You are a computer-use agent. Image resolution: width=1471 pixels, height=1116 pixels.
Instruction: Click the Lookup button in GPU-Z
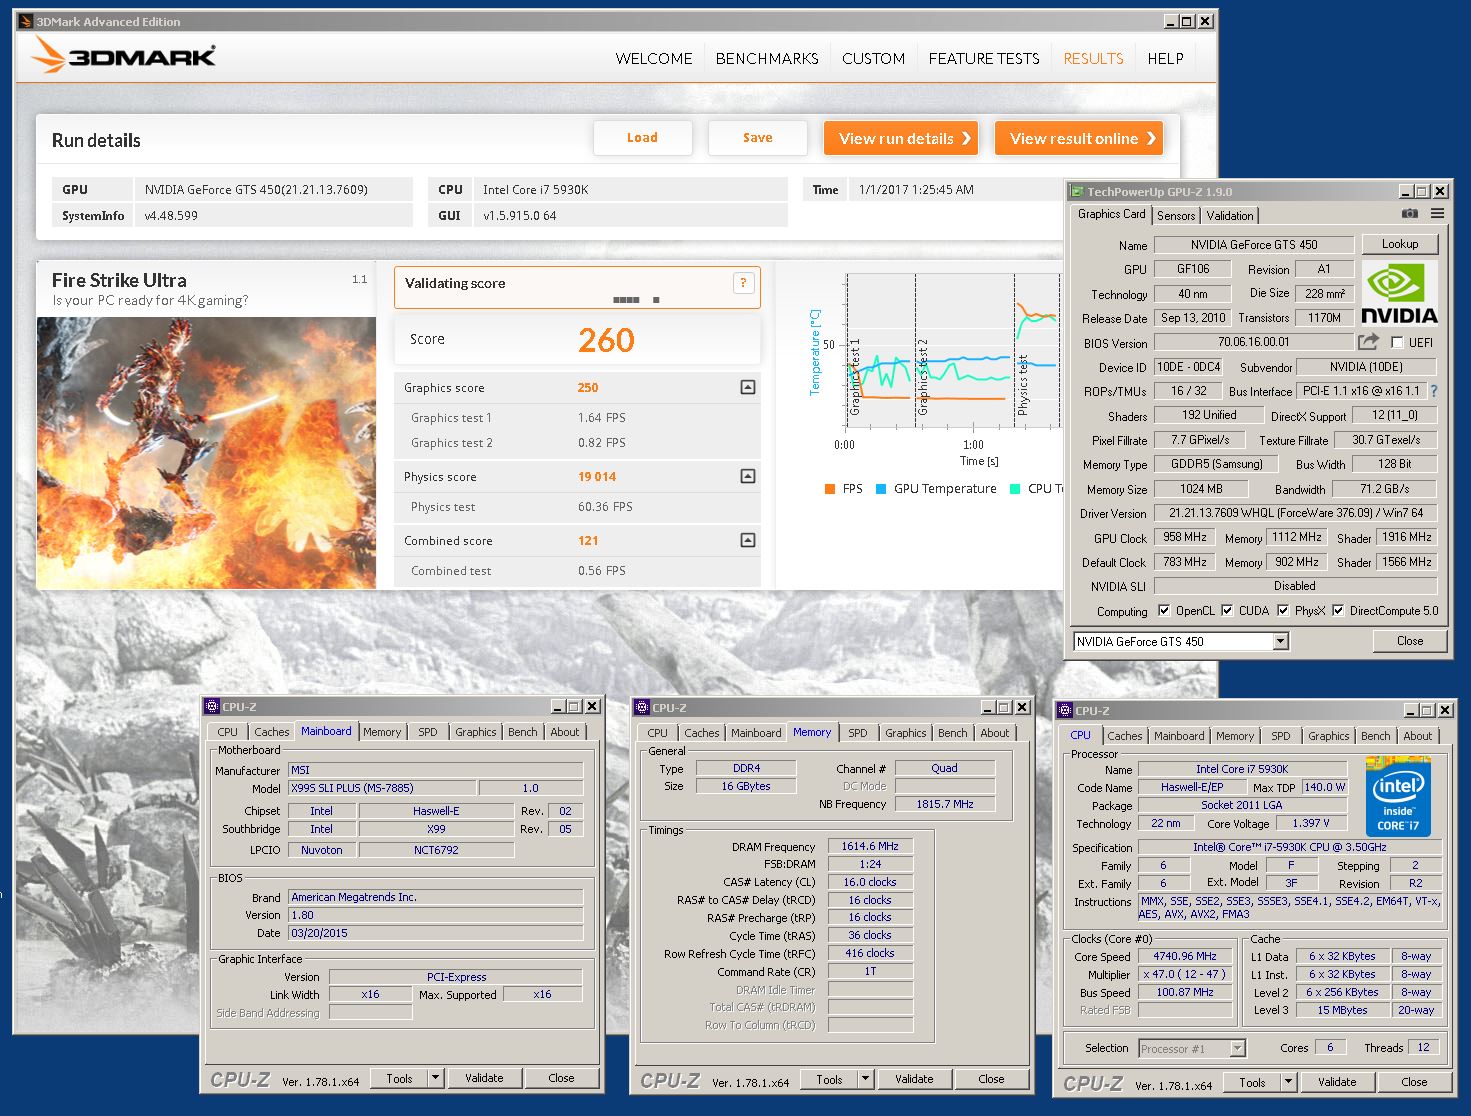click(x=1399, y=244)
